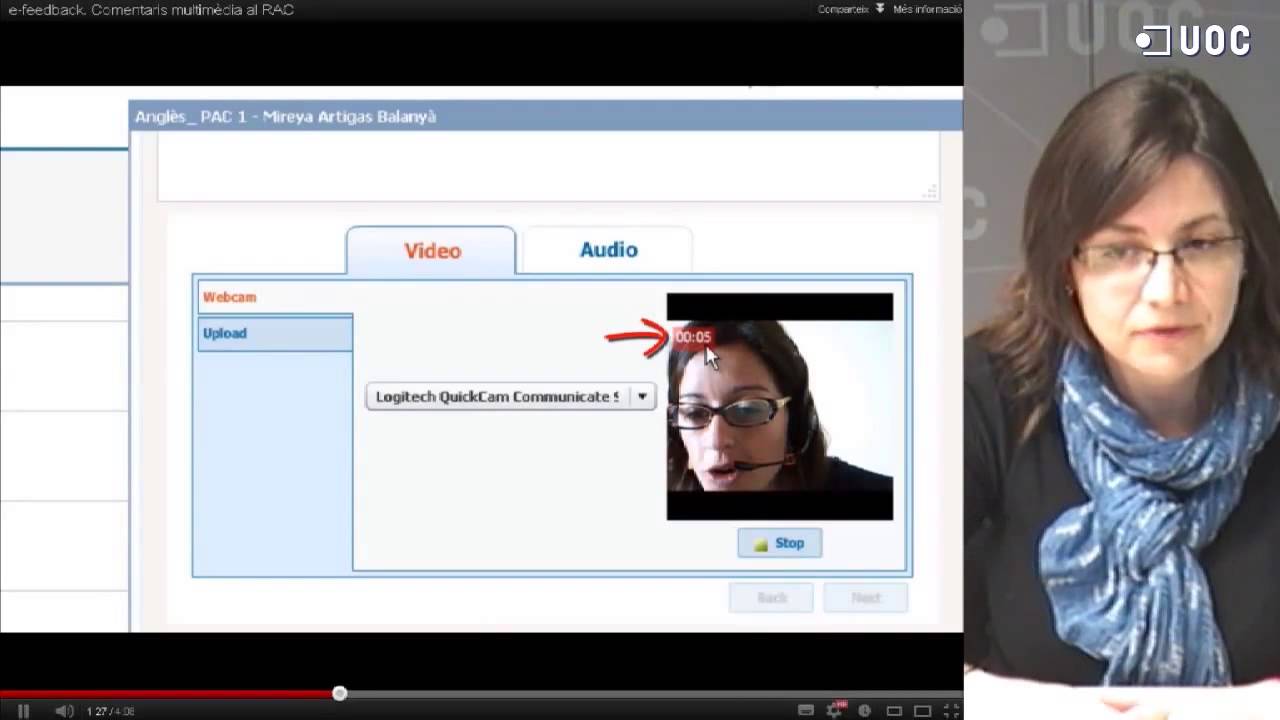Click the text area resize grip
Viewport: 1280px width, 720px height.
pyautogui.click(x=931, y=191)
